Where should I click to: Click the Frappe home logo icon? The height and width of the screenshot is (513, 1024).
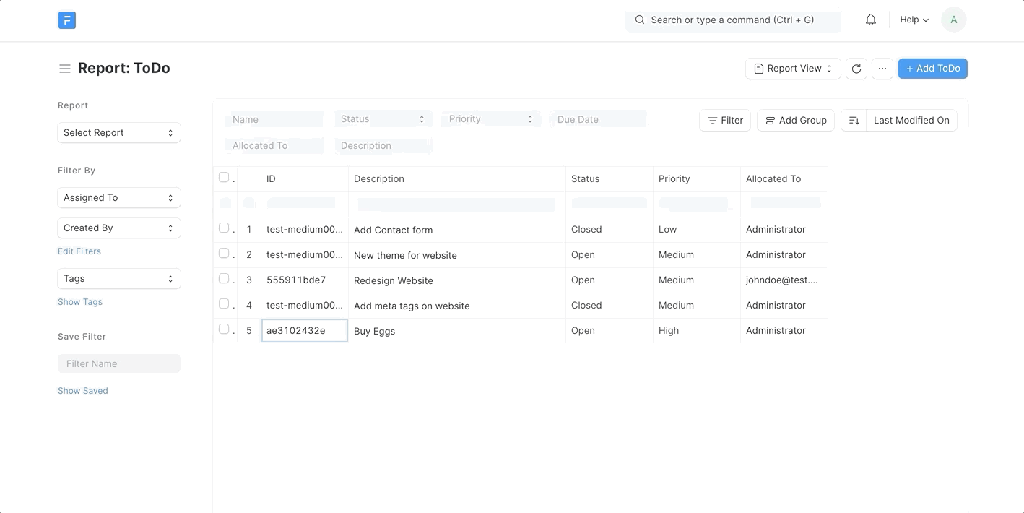coord(67,20)
